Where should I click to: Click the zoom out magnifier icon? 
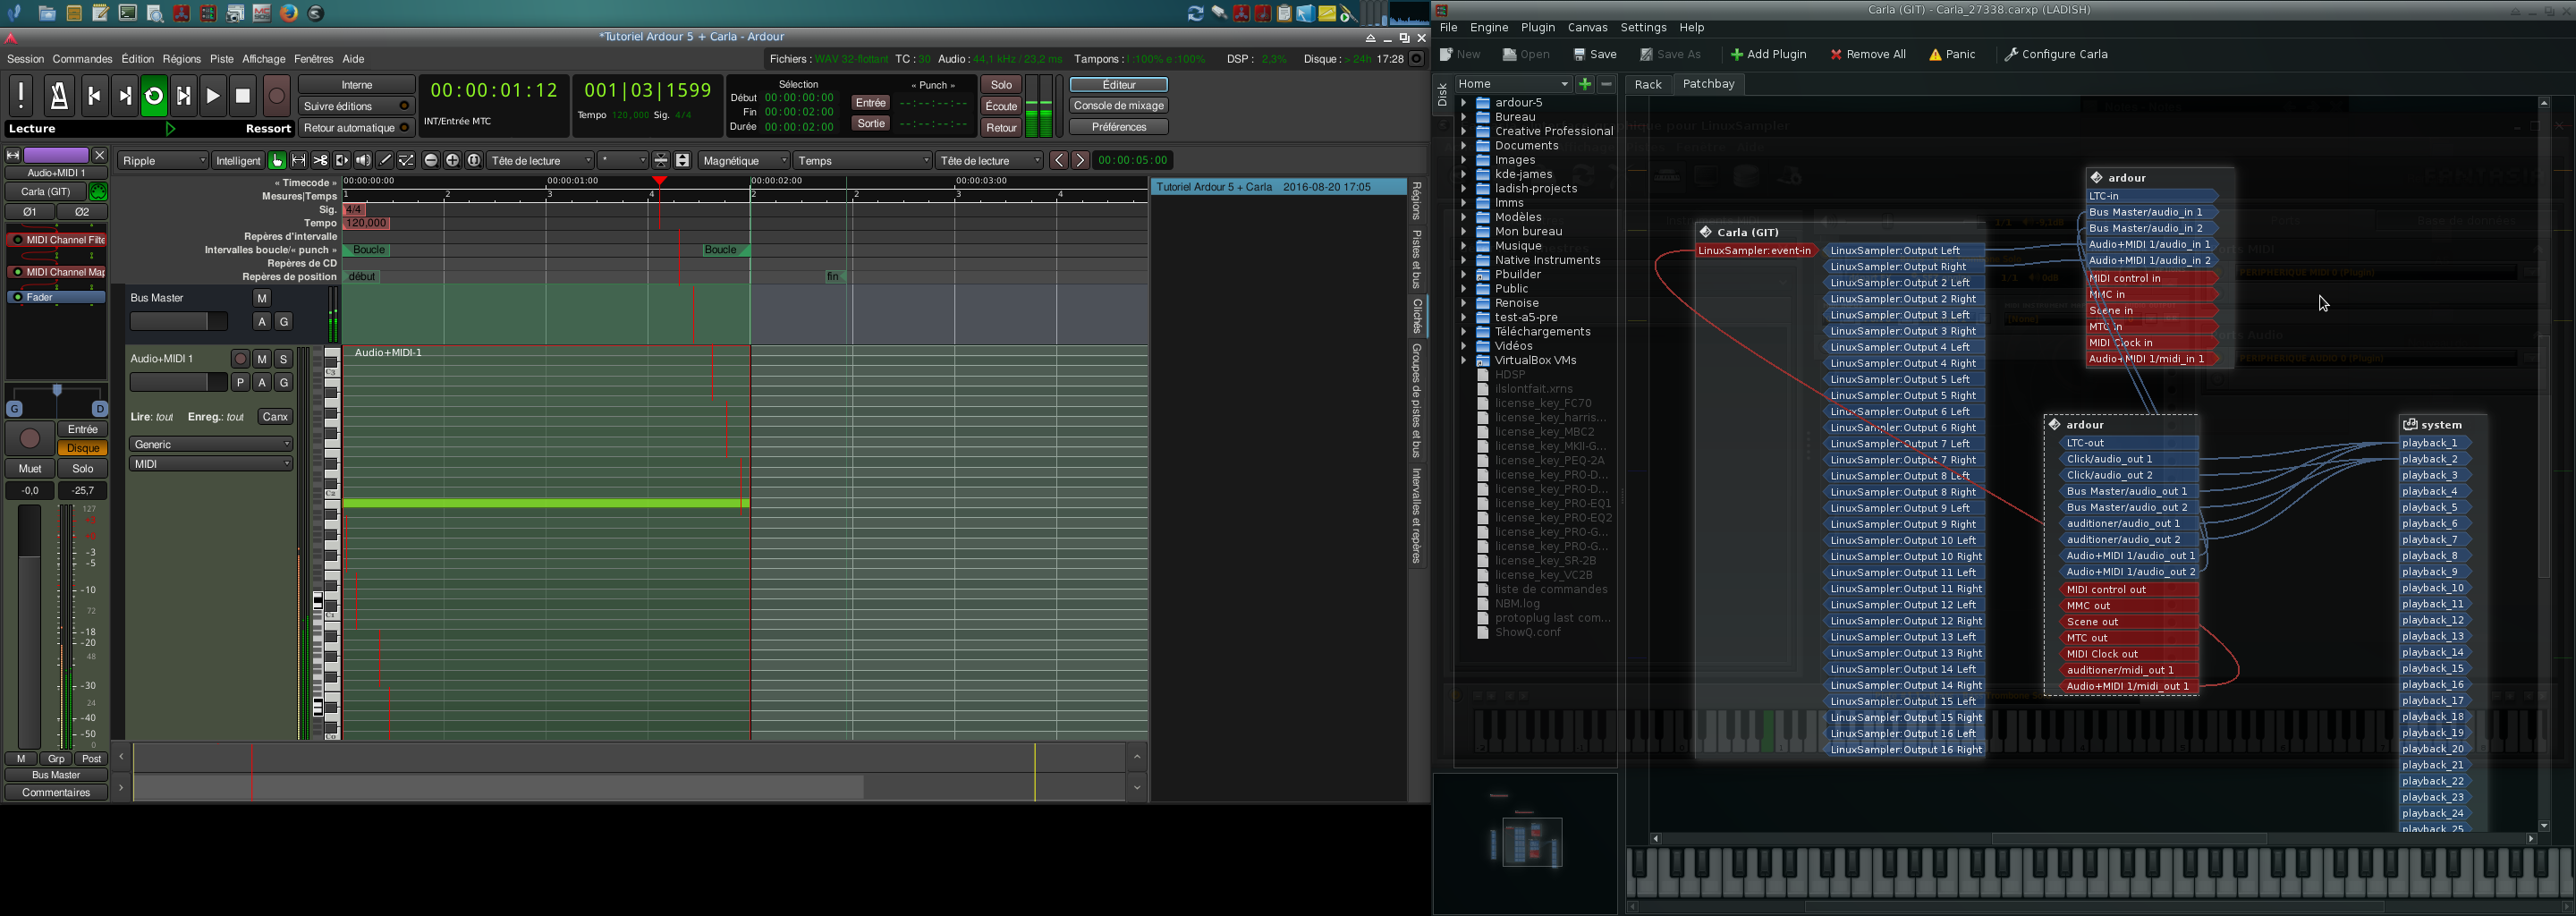(x=431, y=161)
